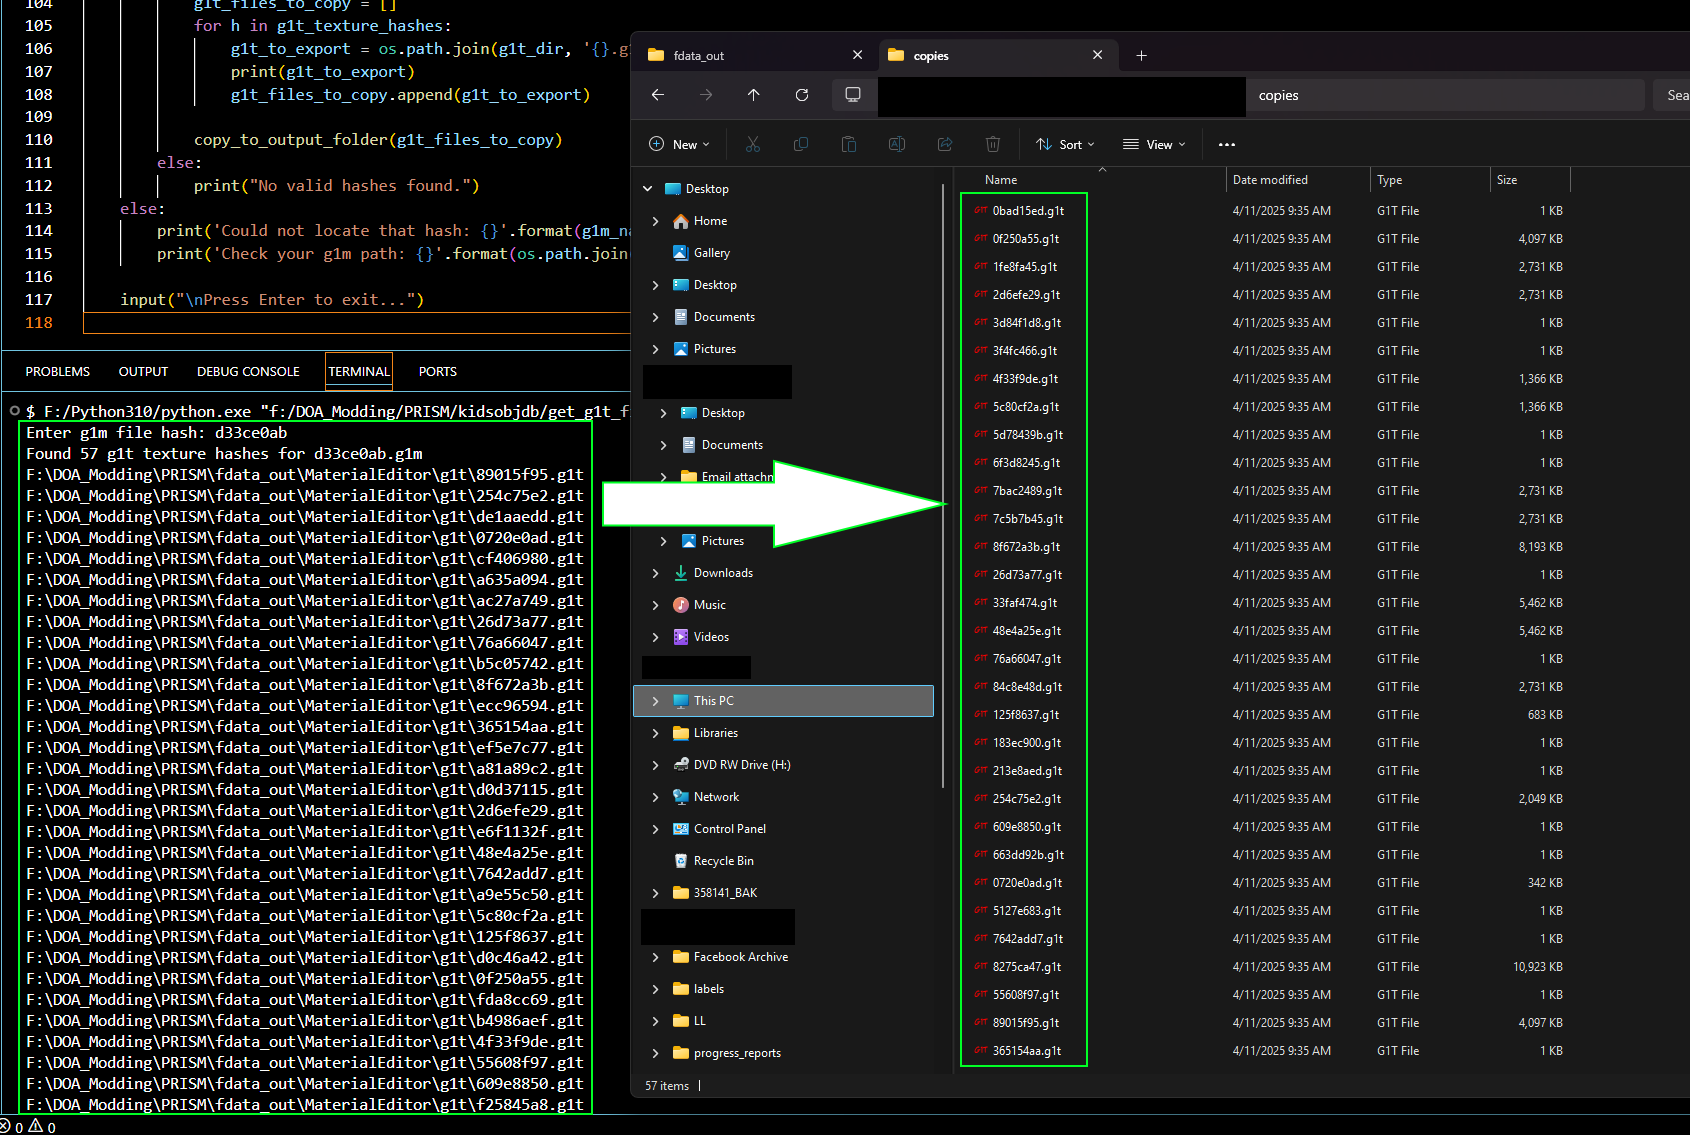Select file 7bac2489.g1t
This screenshot has height=1135, width=1690.
(1027, 491)
